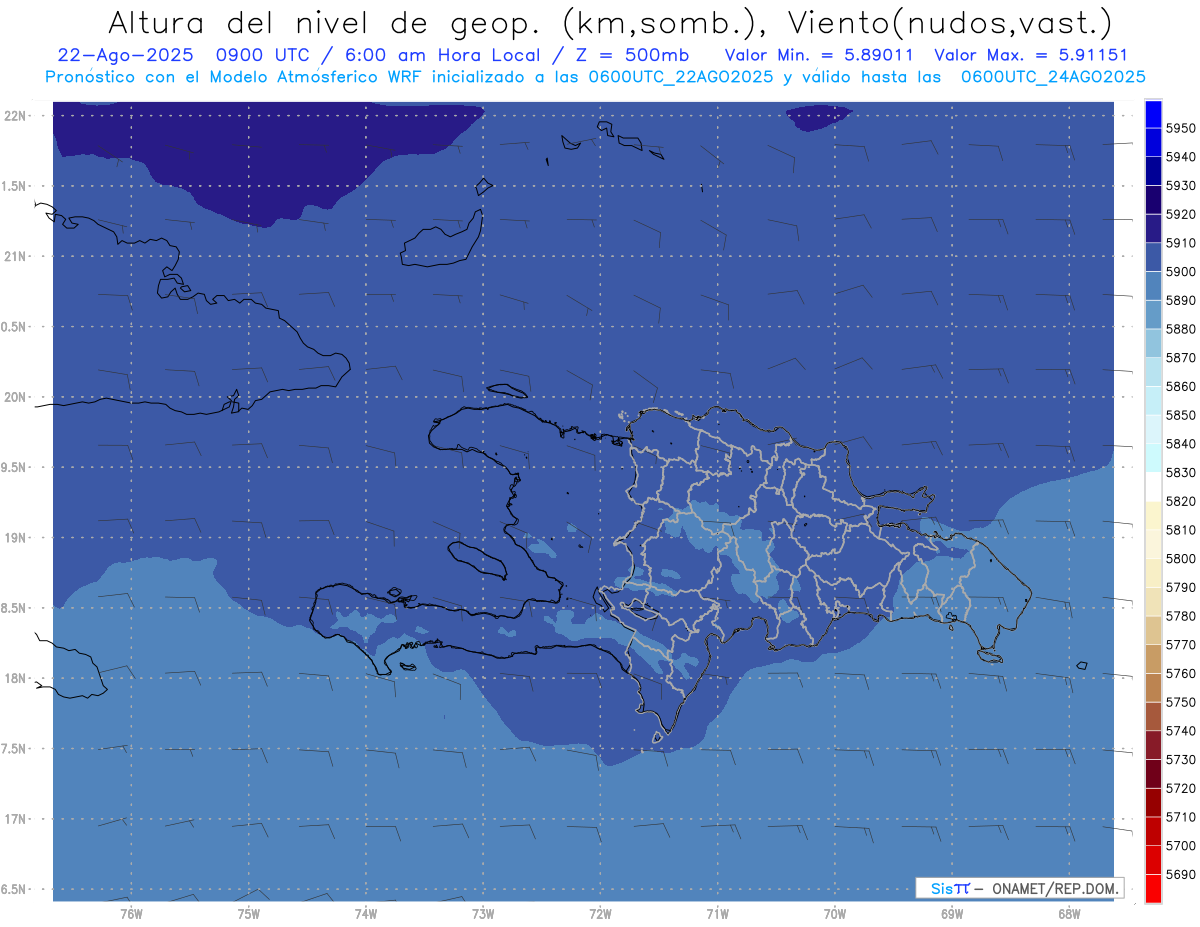Image resolution: width=1200 pixels, height=927 pixels.
Task: Click the colorbar value '5920'
Action: click(x=1181, y=215)
